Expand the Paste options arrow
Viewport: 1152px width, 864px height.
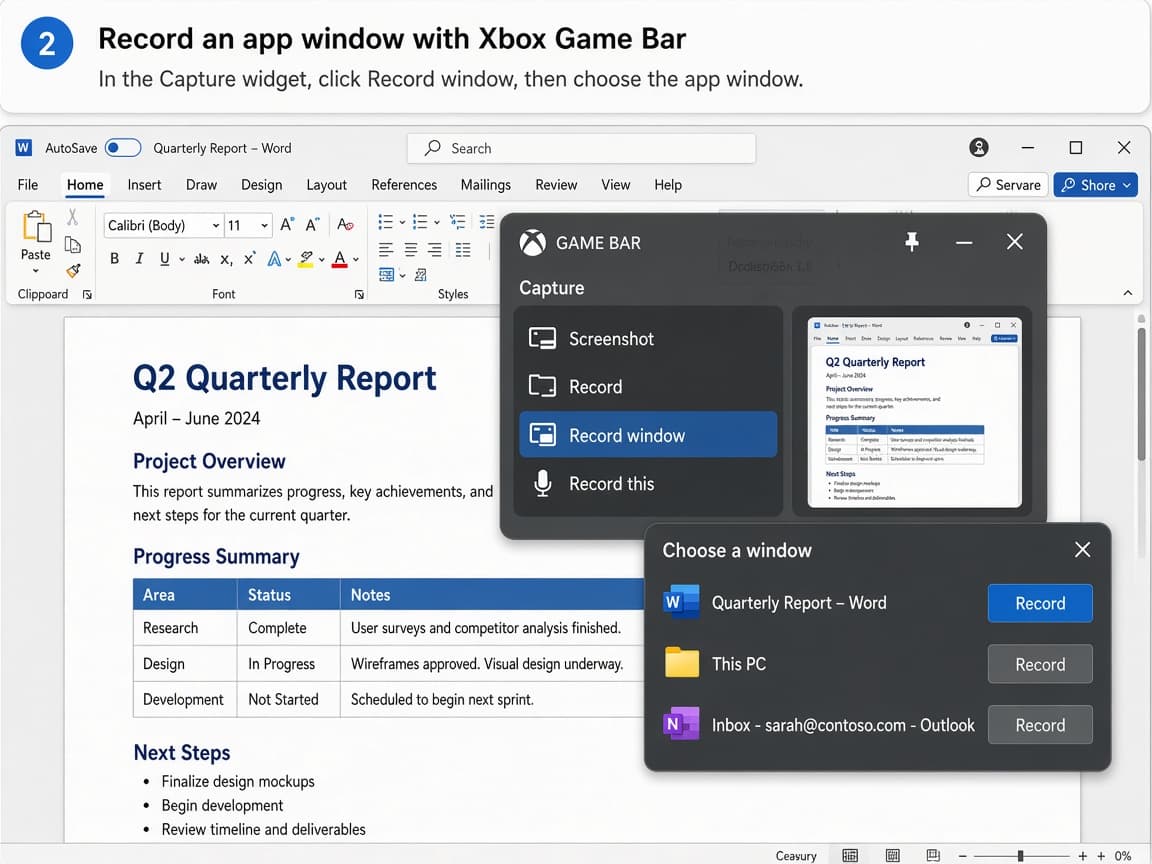point(35,271)
